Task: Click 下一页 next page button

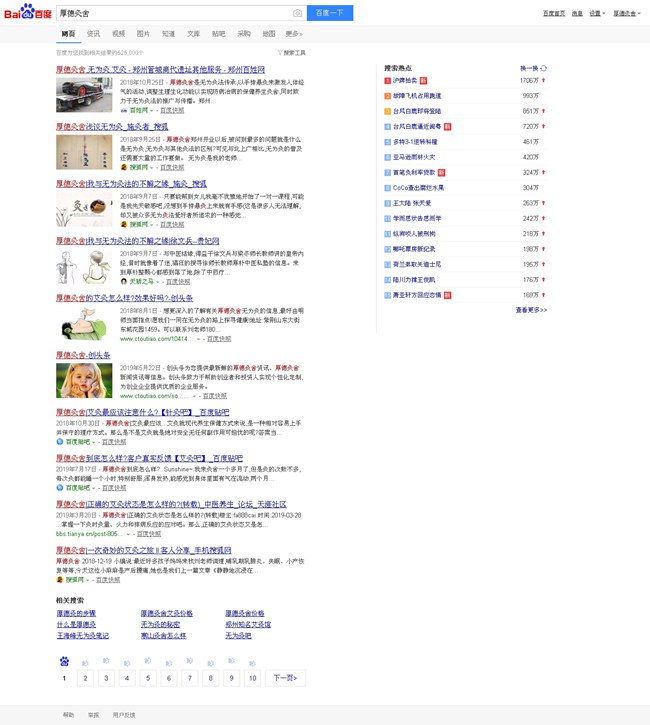Action: [285, 678]
